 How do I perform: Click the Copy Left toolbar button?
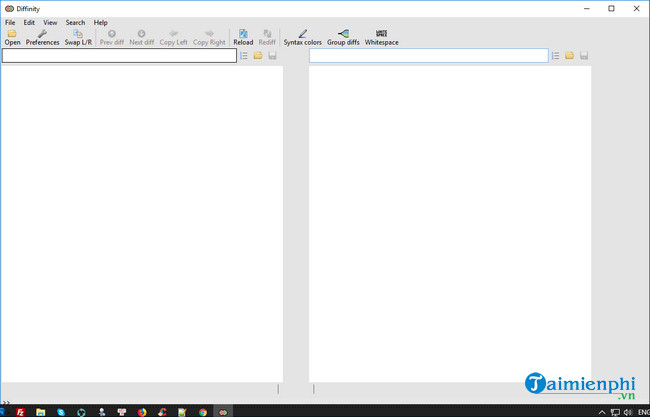point(173,37)
